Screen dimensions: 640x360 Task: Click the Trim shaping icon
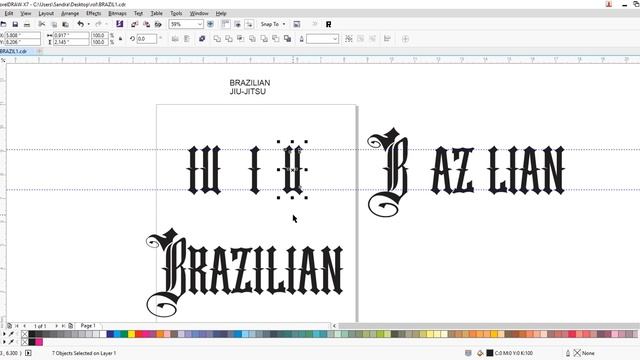(229, 39)
